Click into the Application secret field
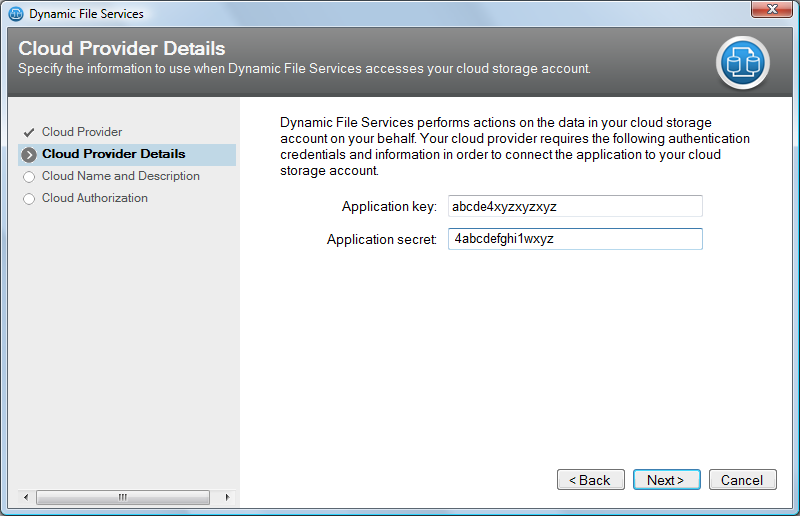The height and width of the screenshot is (516, 800). click(575, 239)
